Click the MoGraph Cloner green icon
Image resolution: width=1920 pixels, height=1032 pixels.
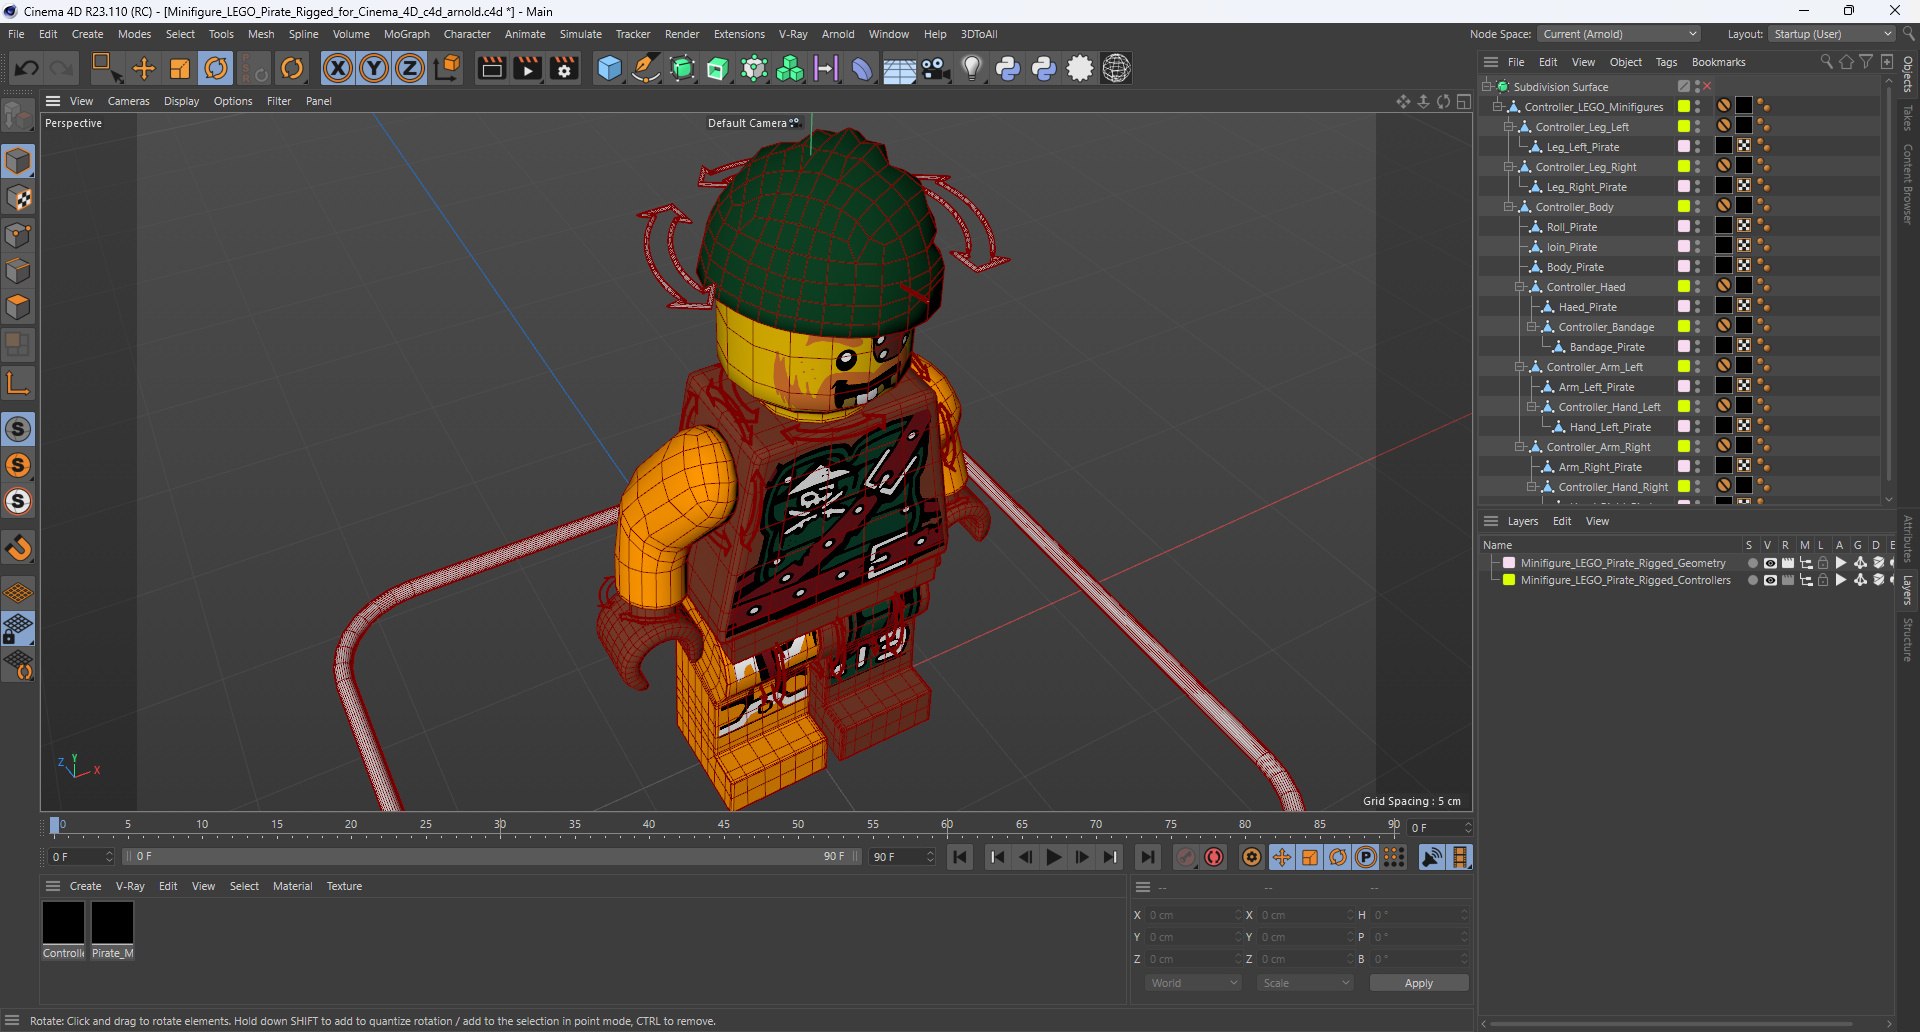tap(790, 69)
